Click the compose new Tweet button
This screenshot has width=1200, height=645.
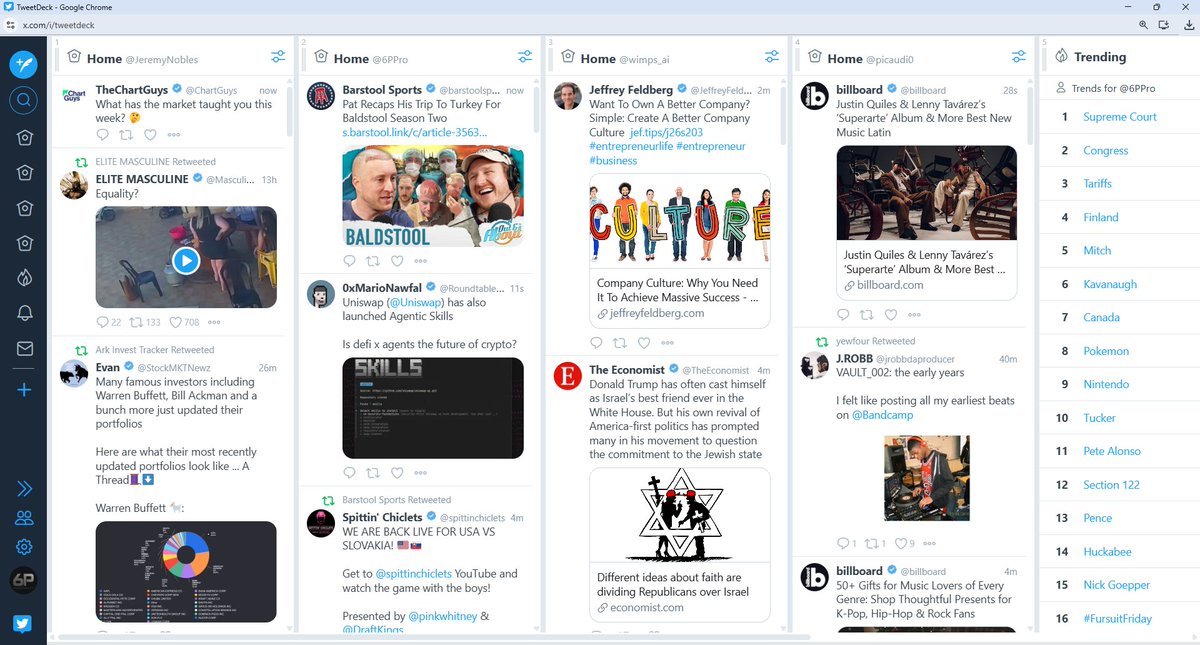[24, 64]
